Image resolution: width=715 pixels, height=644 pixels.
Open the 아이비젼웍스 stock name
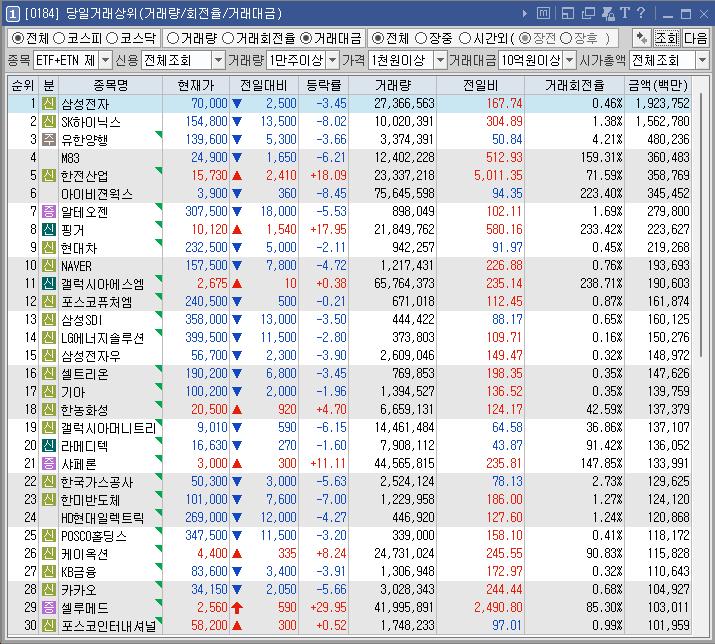tap(97, 194)
